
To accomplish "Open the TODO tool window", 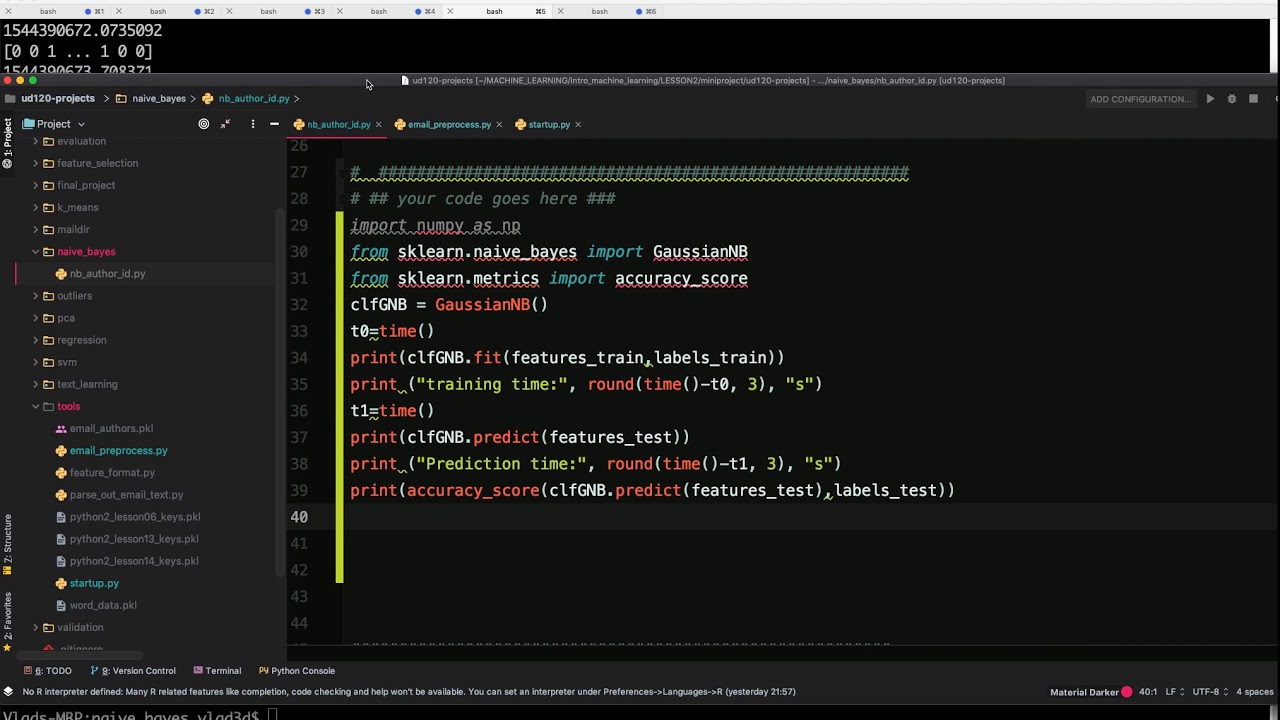I will [48, 671].
